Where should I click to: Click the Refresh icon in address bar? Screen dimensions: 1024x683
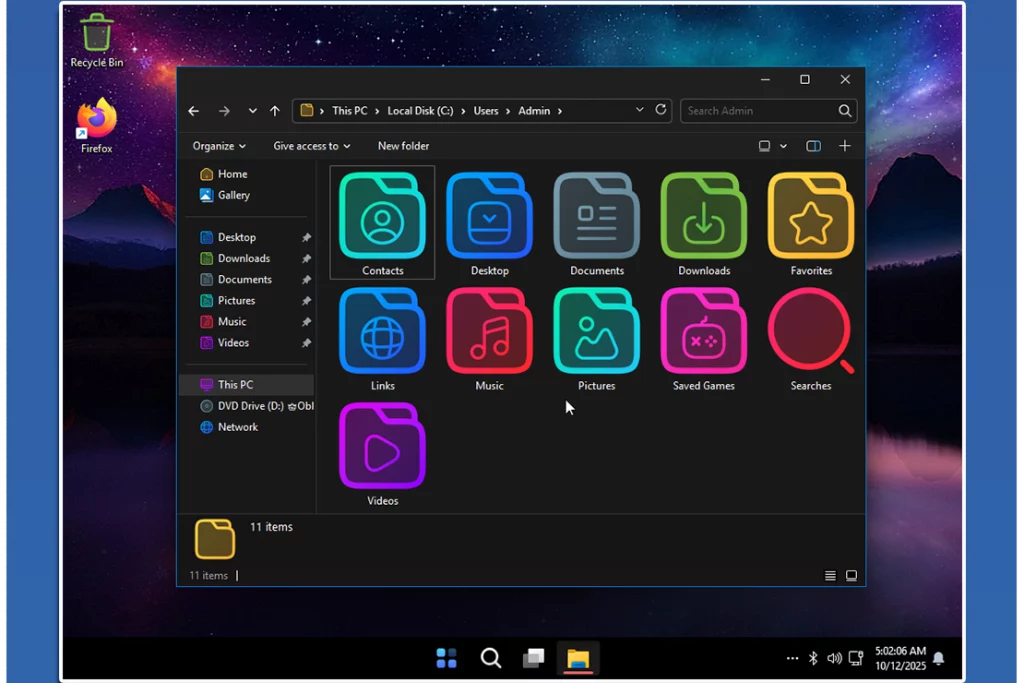[661, 110]
